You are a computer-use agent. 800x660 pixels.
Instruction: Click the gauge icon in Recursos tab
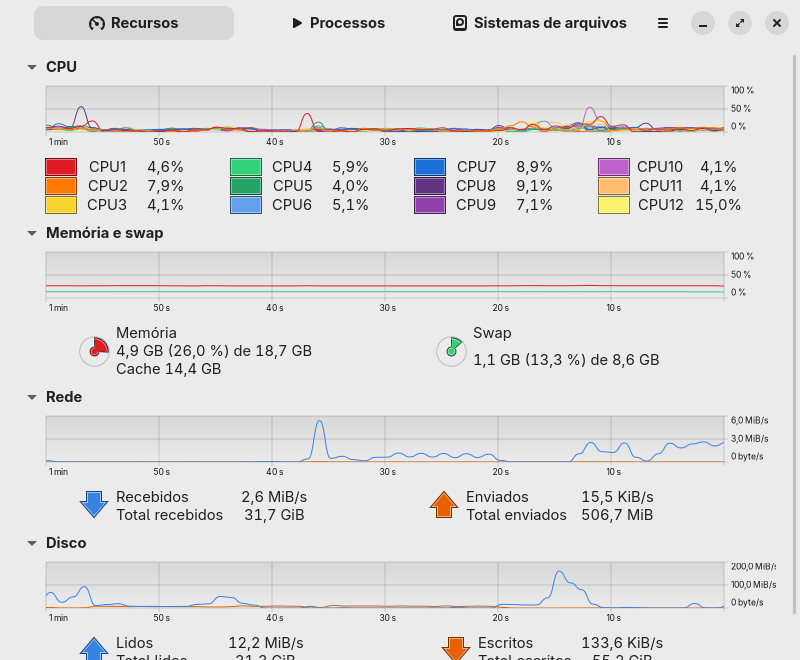(x=96, y=23)
